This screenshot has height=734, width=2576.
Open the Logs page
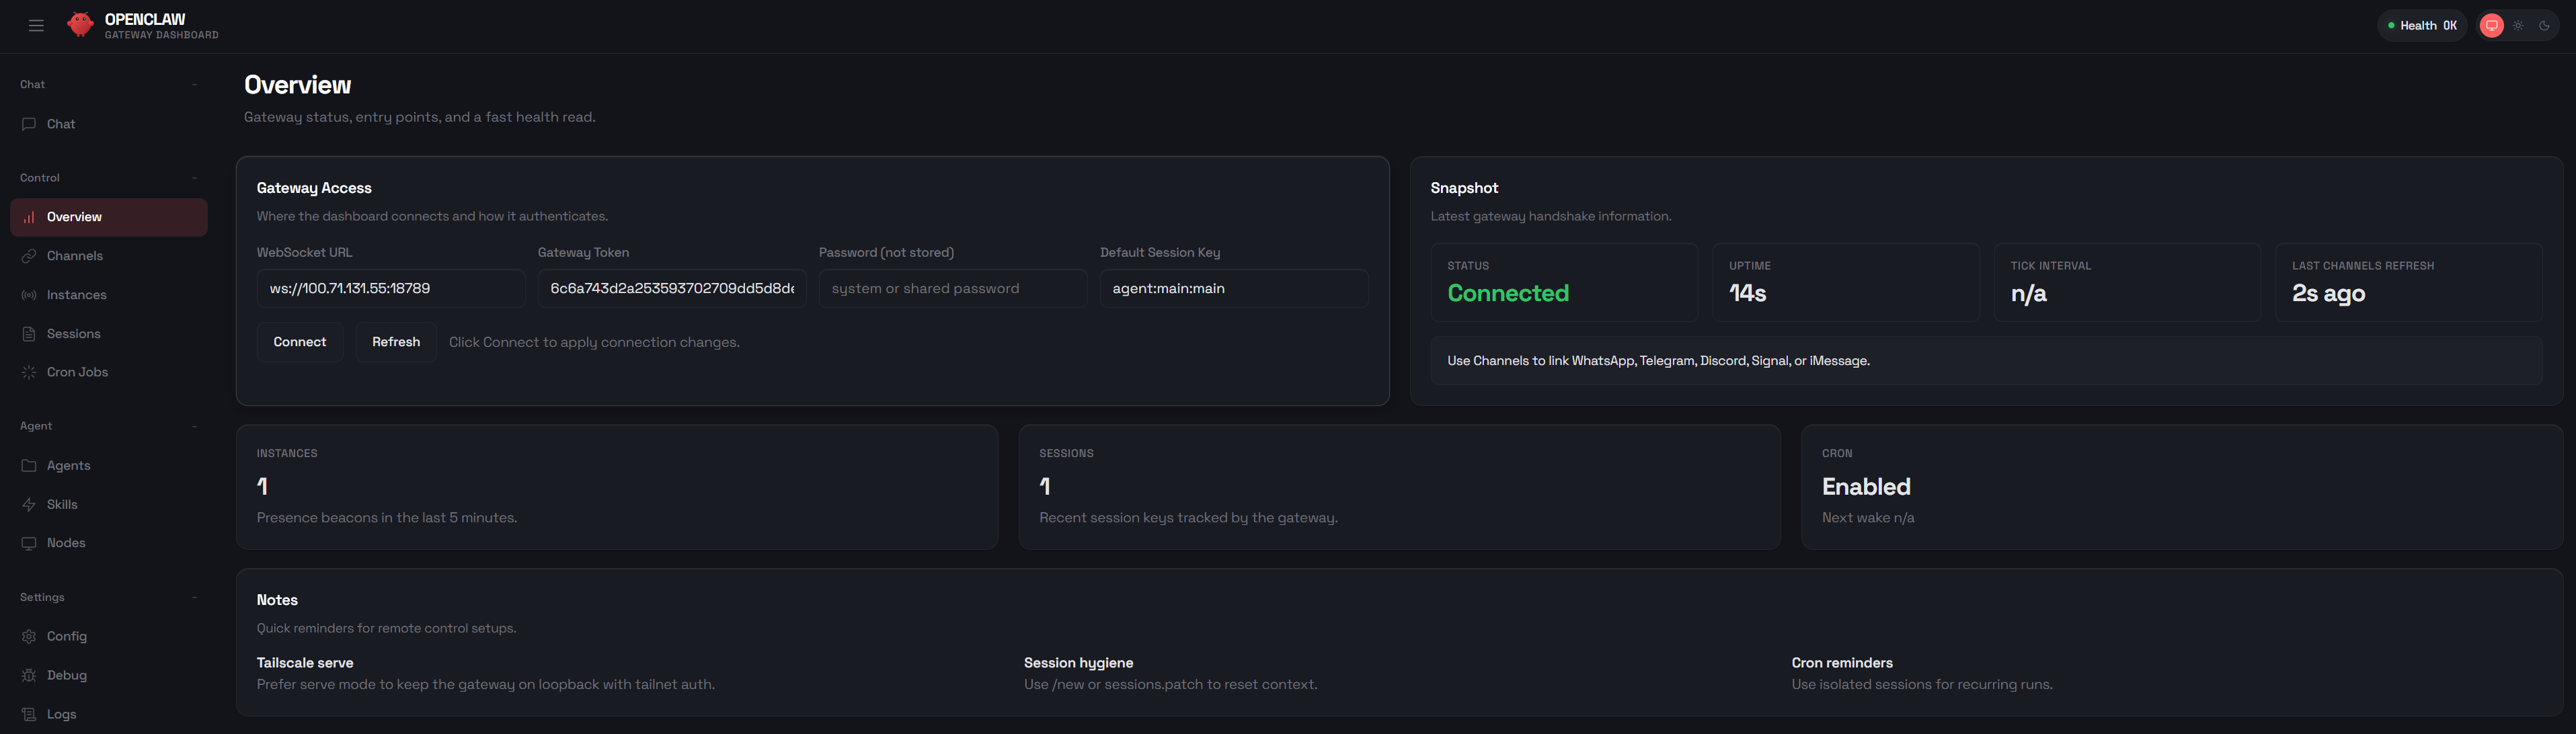[61, 715]
